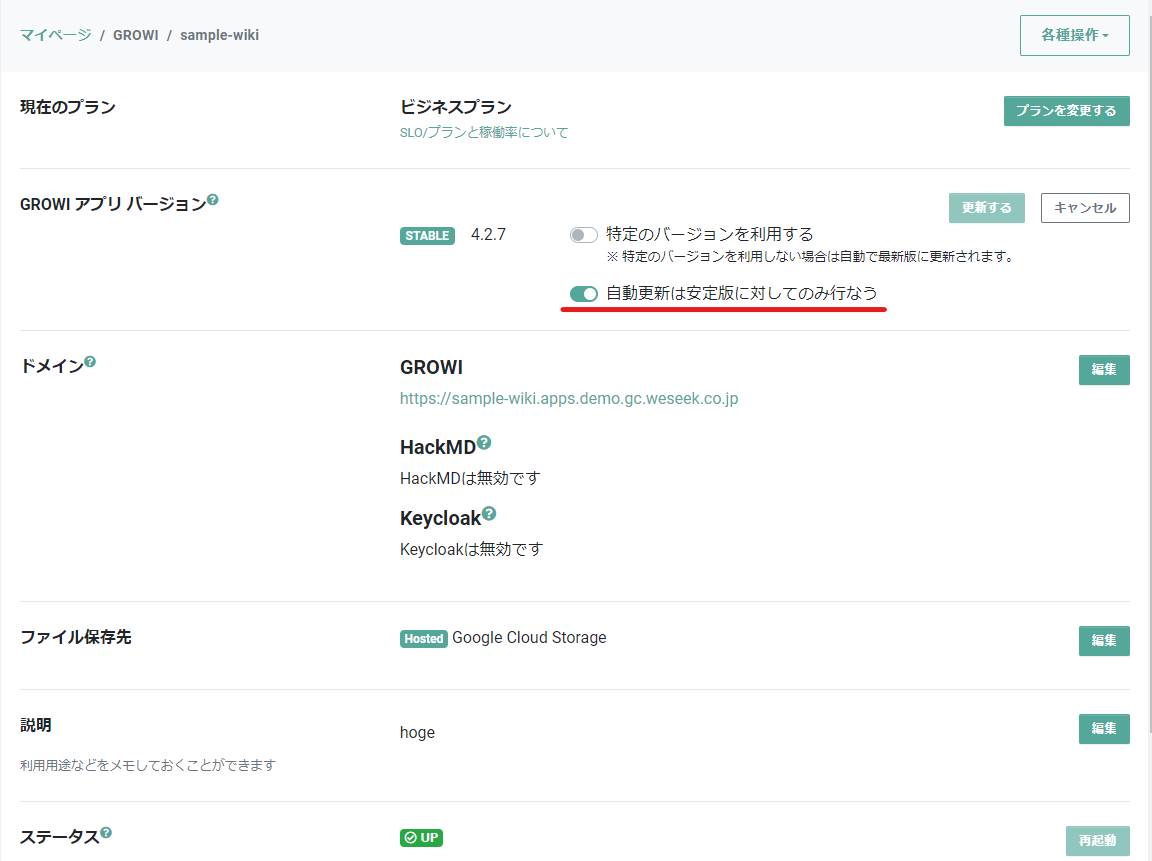Click 現在のプラン section label
This screenshot has width=1152, height=861.
[68, 107]
